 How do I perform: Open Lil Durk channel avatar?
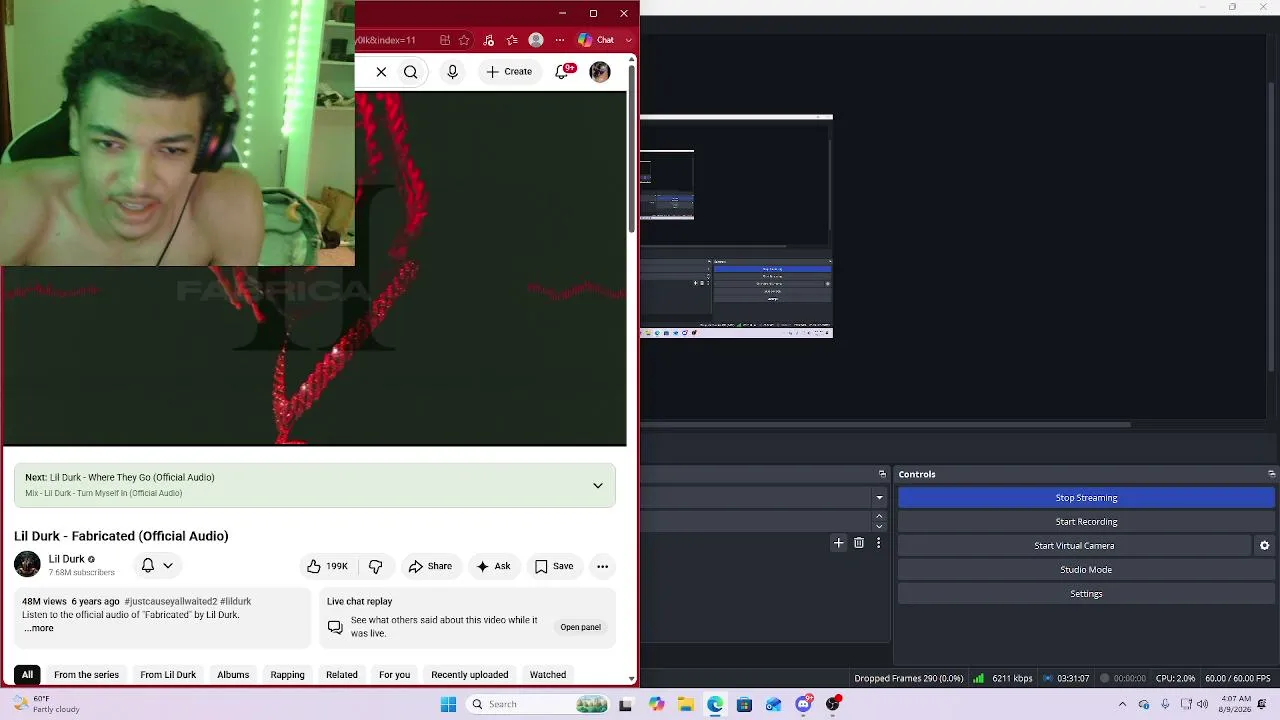coord(27,565)
